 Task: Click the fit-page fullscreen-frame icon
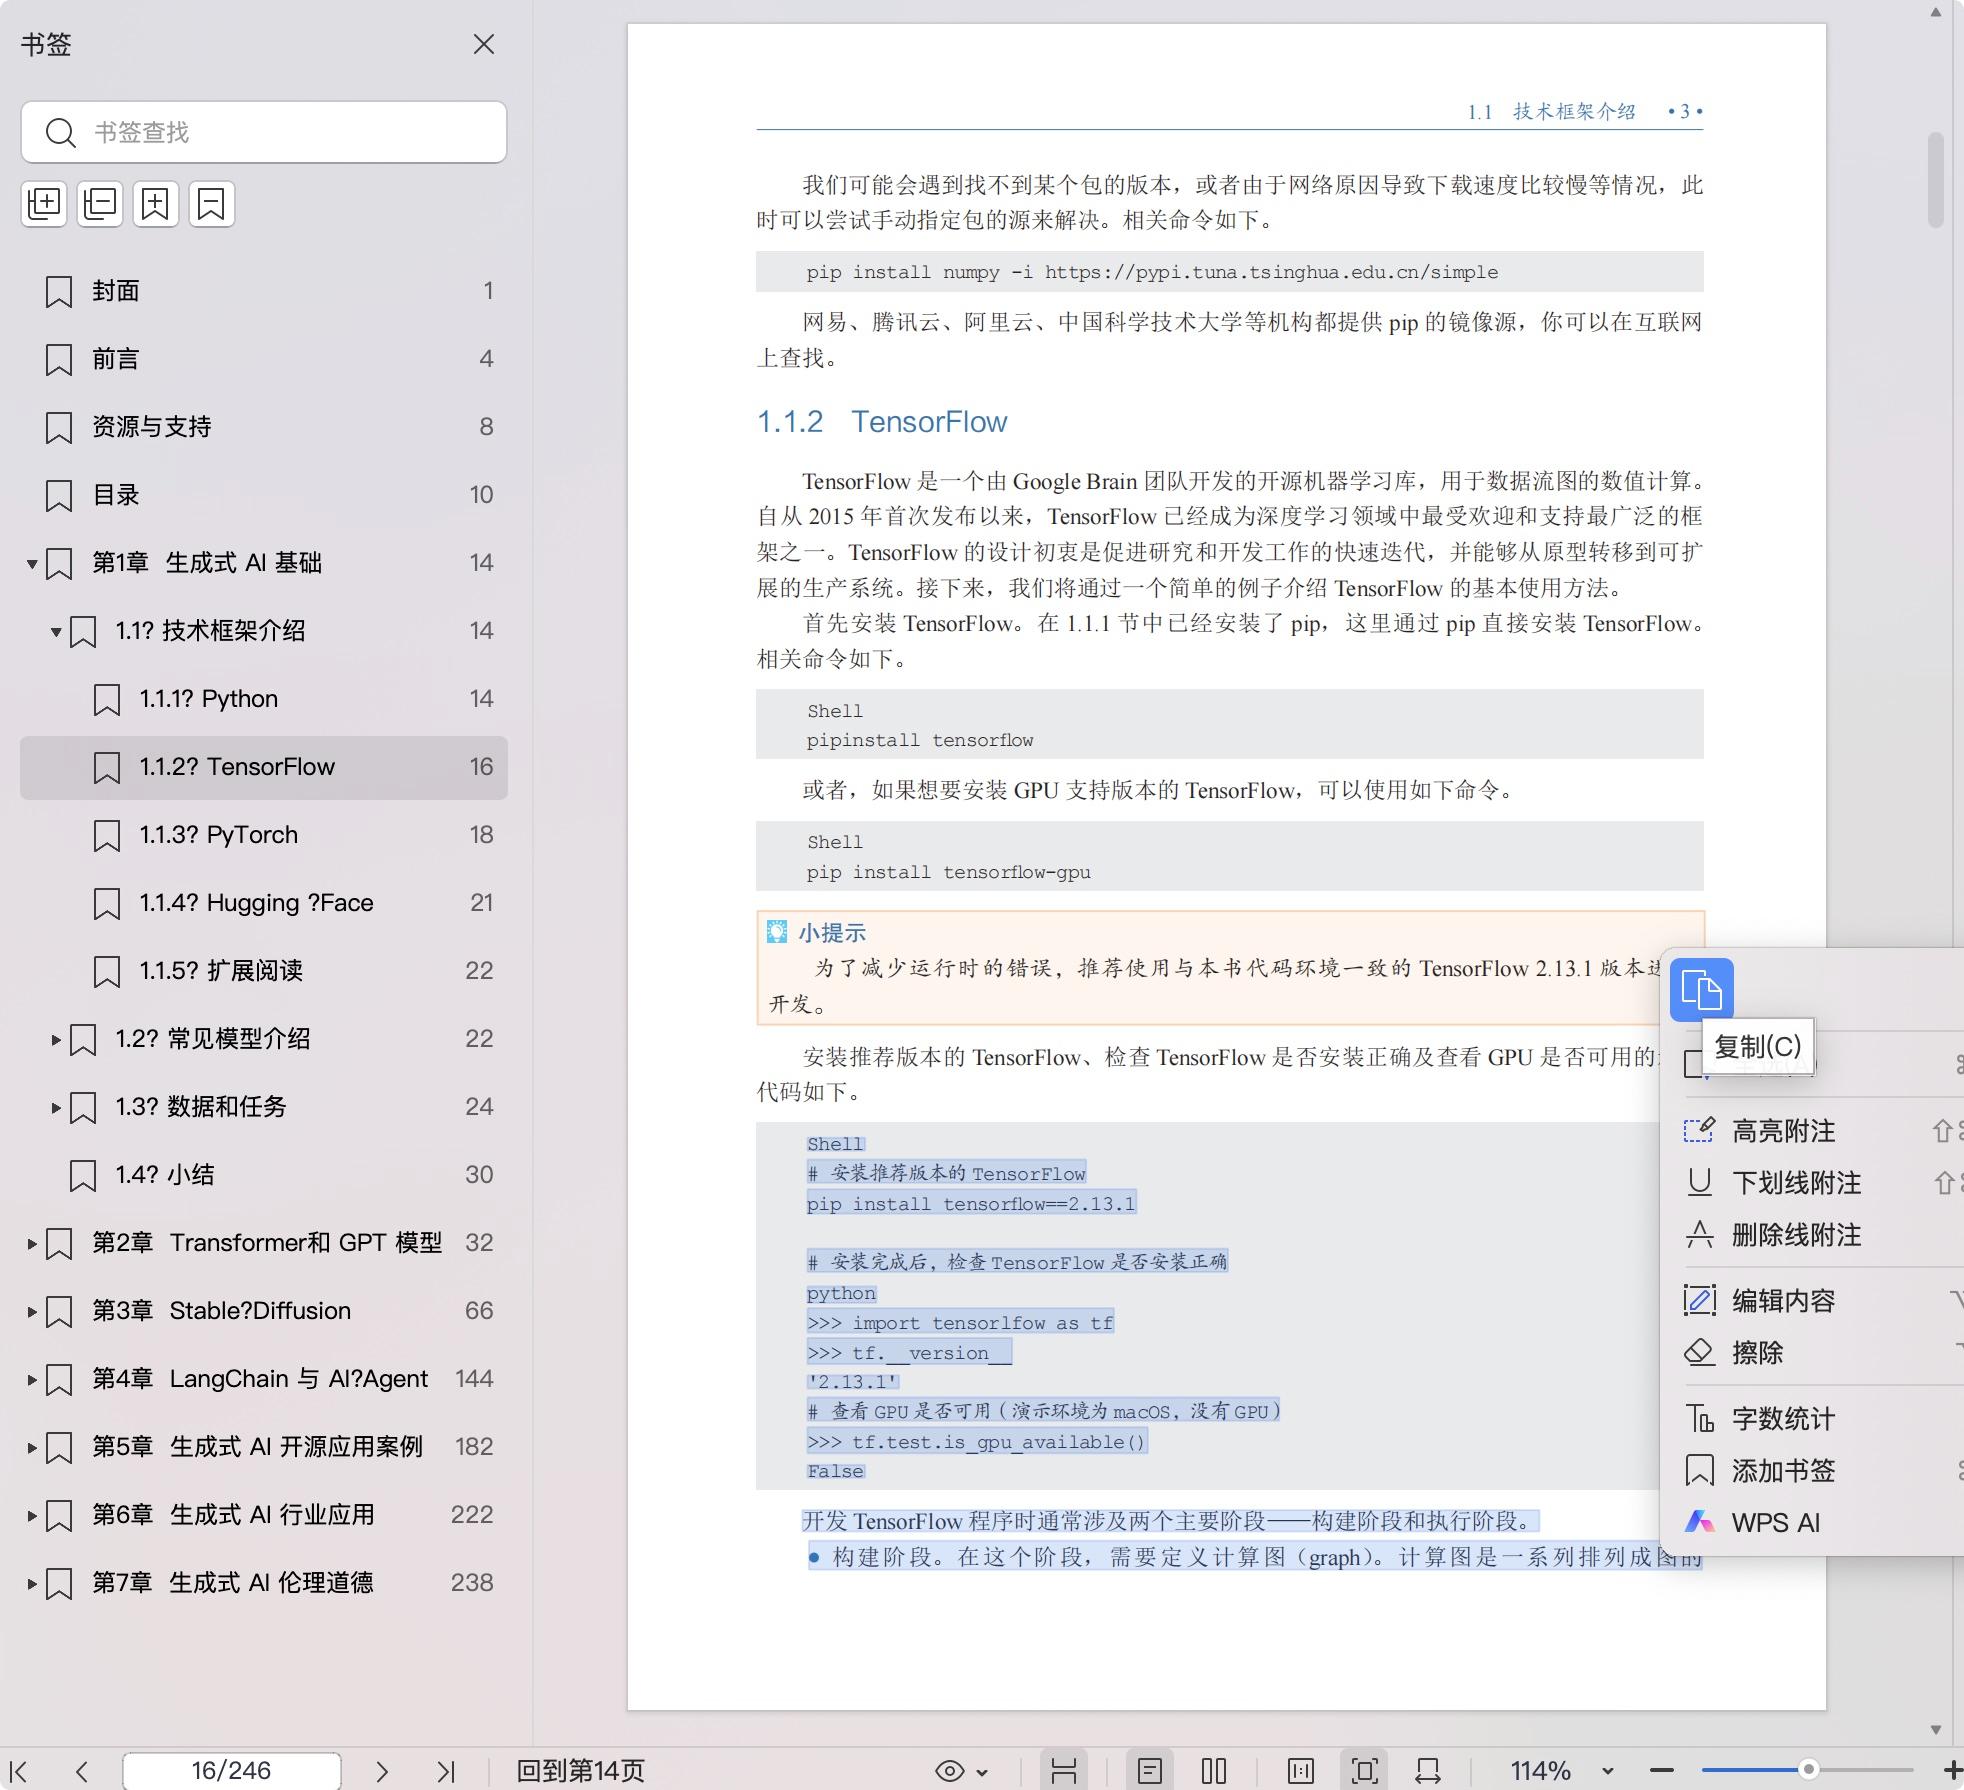click(x=1365, y=1771)
